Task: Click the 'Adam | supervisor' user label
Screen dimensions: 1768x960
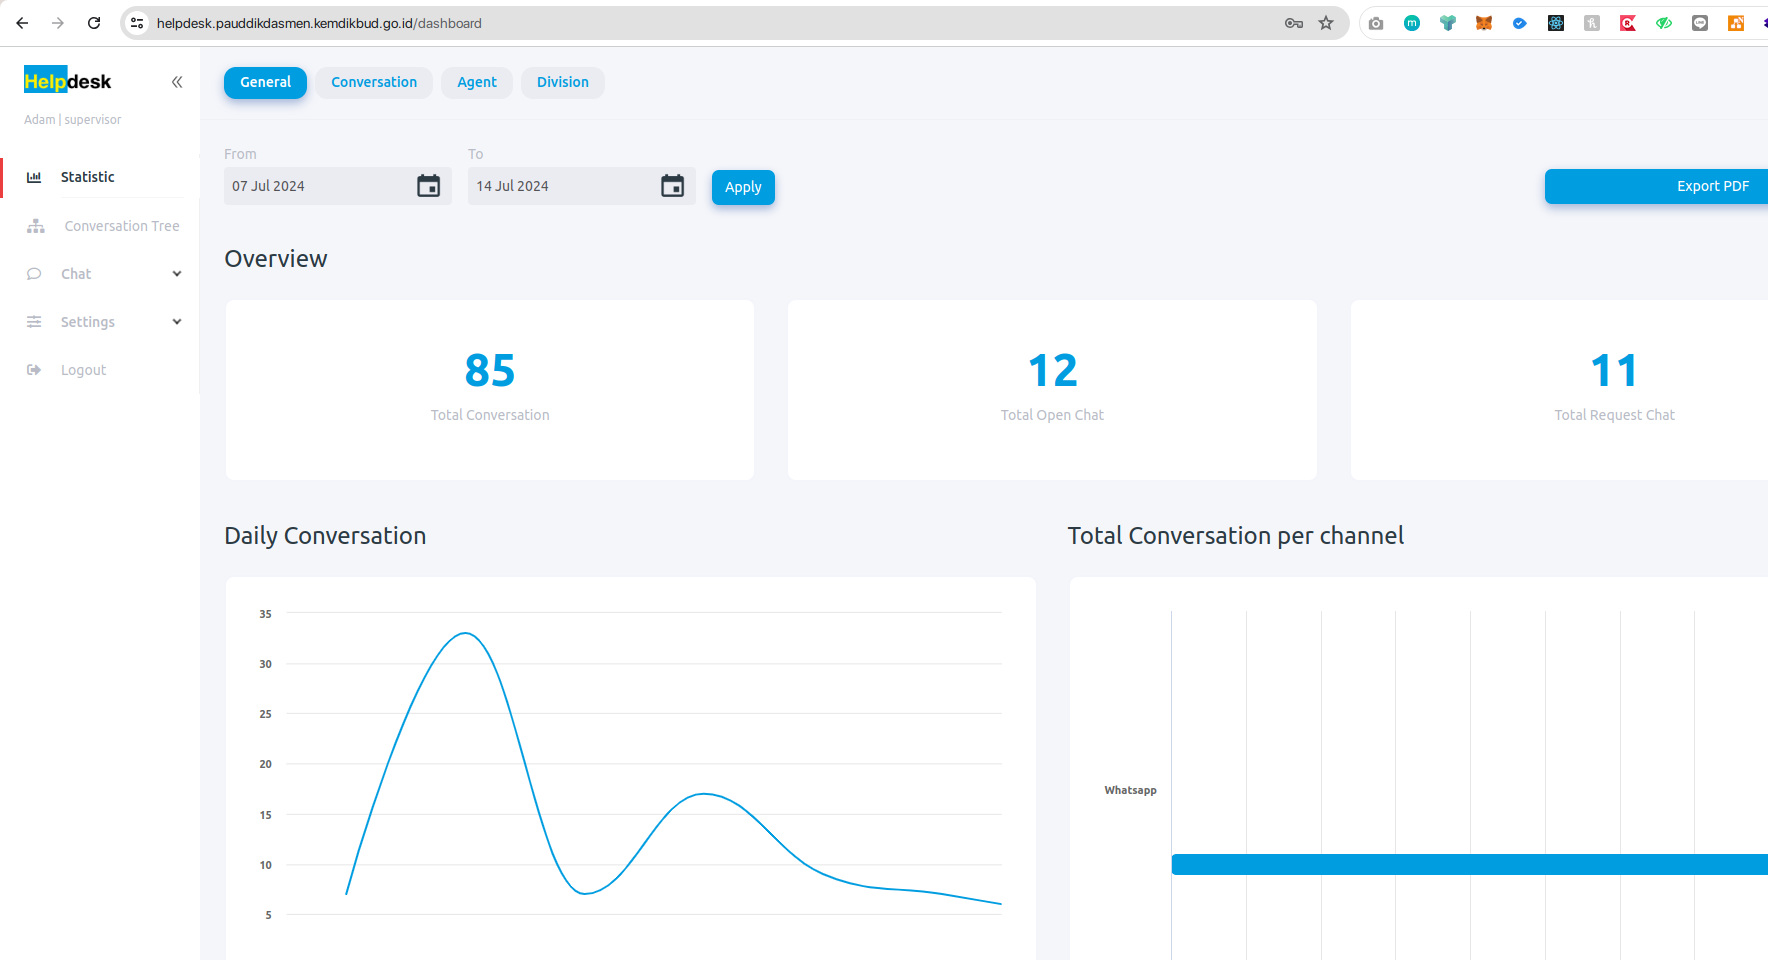Action: (x=72, y=120)
